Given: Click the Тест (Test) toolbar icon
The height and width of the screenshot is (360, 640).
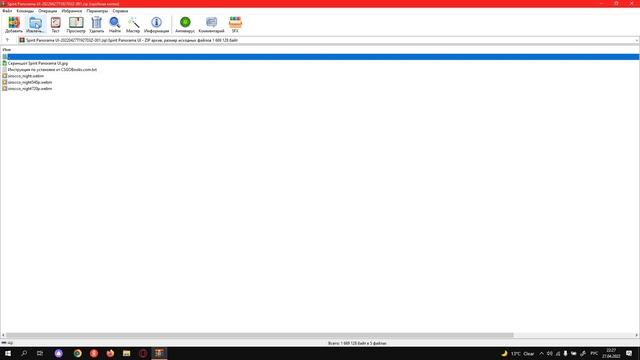Looking at the screenshot, I should tap(56, 24).
